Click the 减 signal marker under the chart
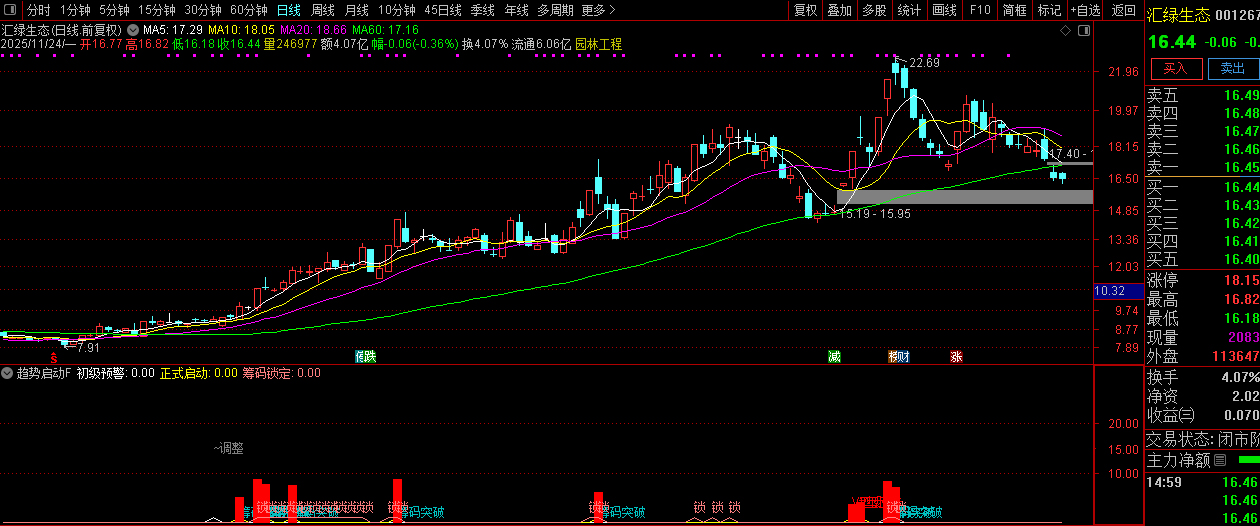Viewport: 1260px width, 526px height. pyautogui.click(x=834, y=356)
